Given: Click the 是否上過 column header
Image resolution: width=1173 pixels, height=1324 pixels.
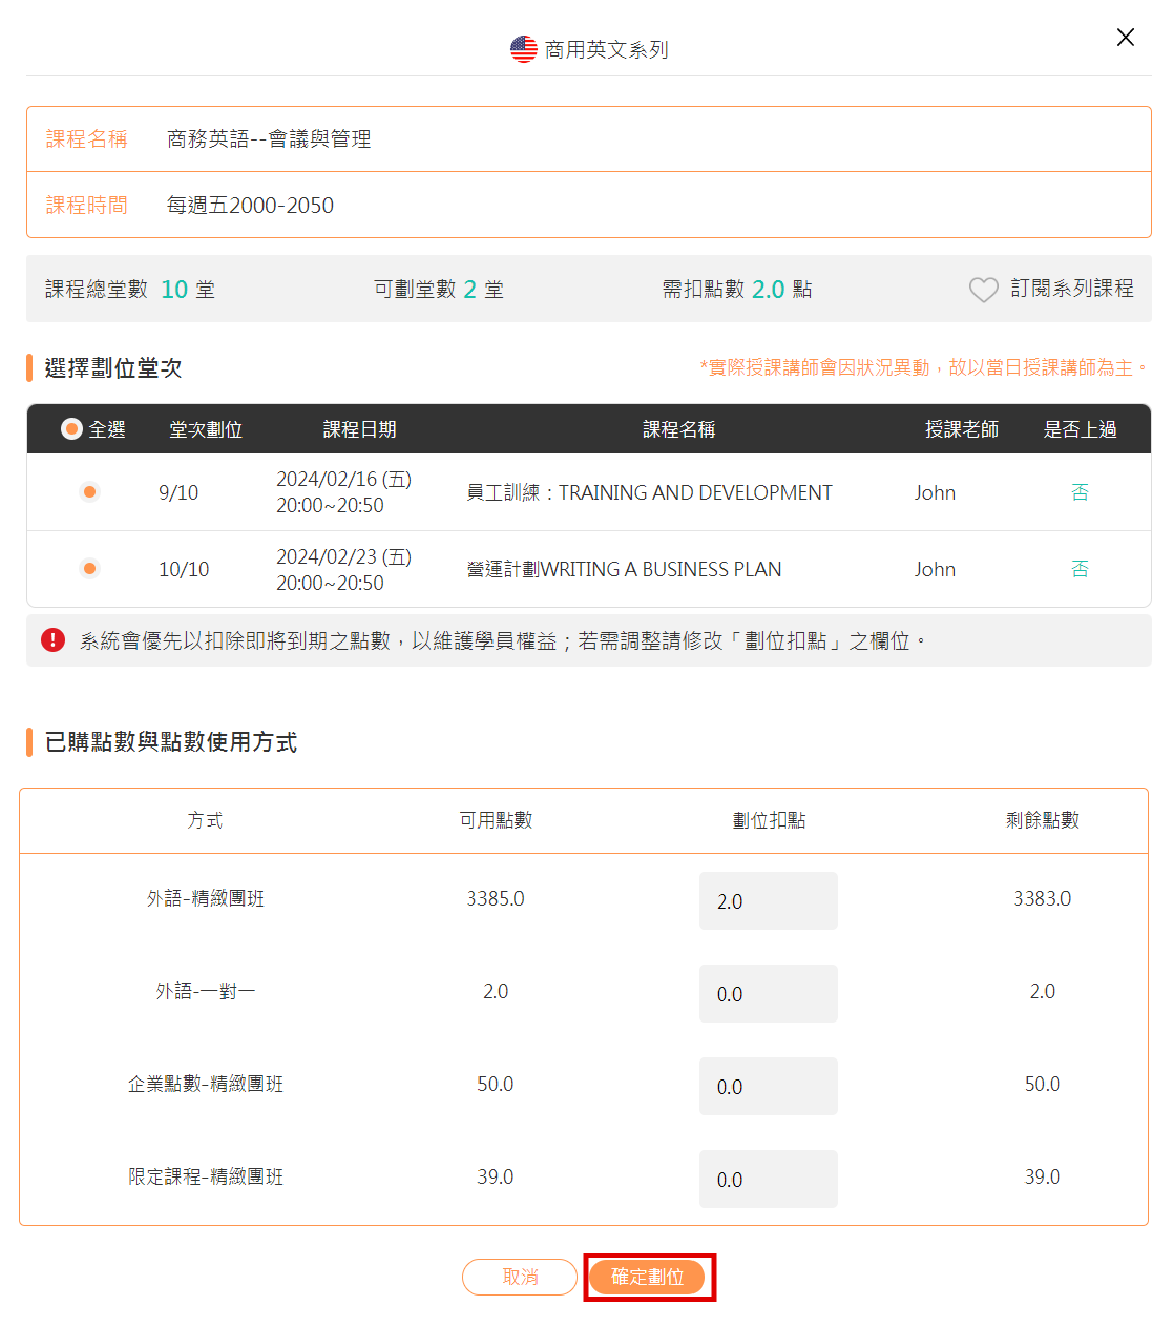Looking at the screenshot, I should pos(1080,429).
